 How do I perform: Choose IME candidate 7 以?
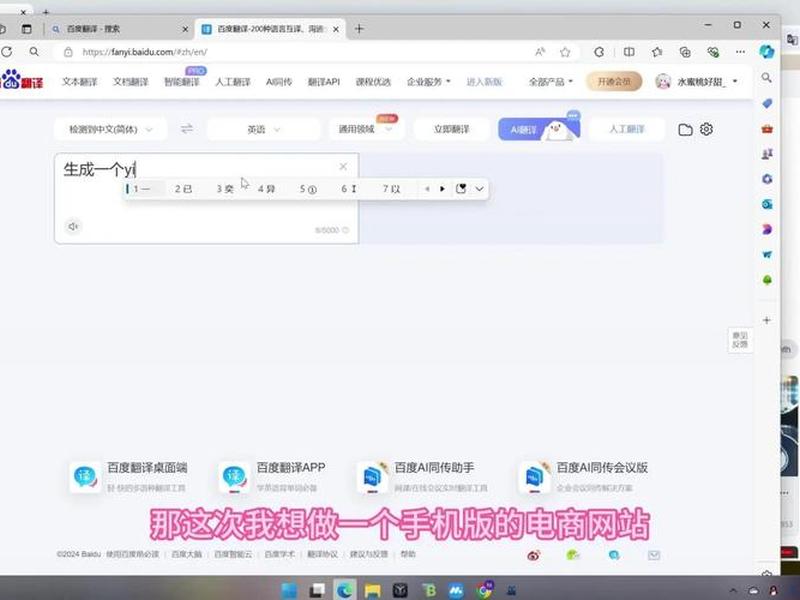coord(391,189)
